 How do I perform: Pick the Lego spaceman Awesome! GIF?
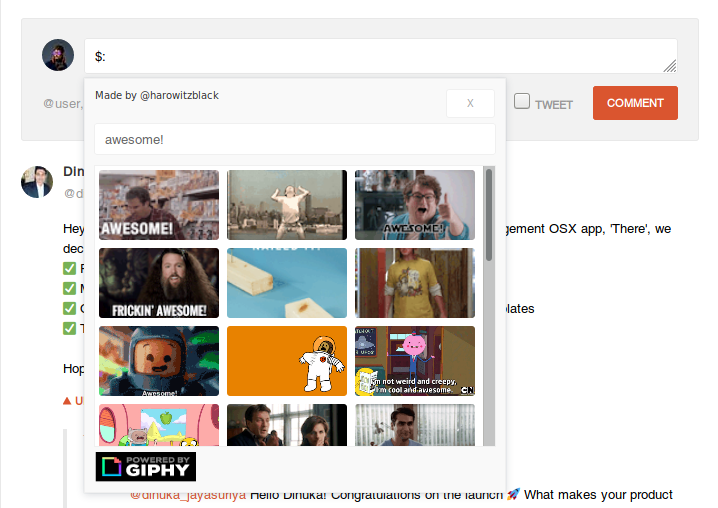click(x=159, y=361)
